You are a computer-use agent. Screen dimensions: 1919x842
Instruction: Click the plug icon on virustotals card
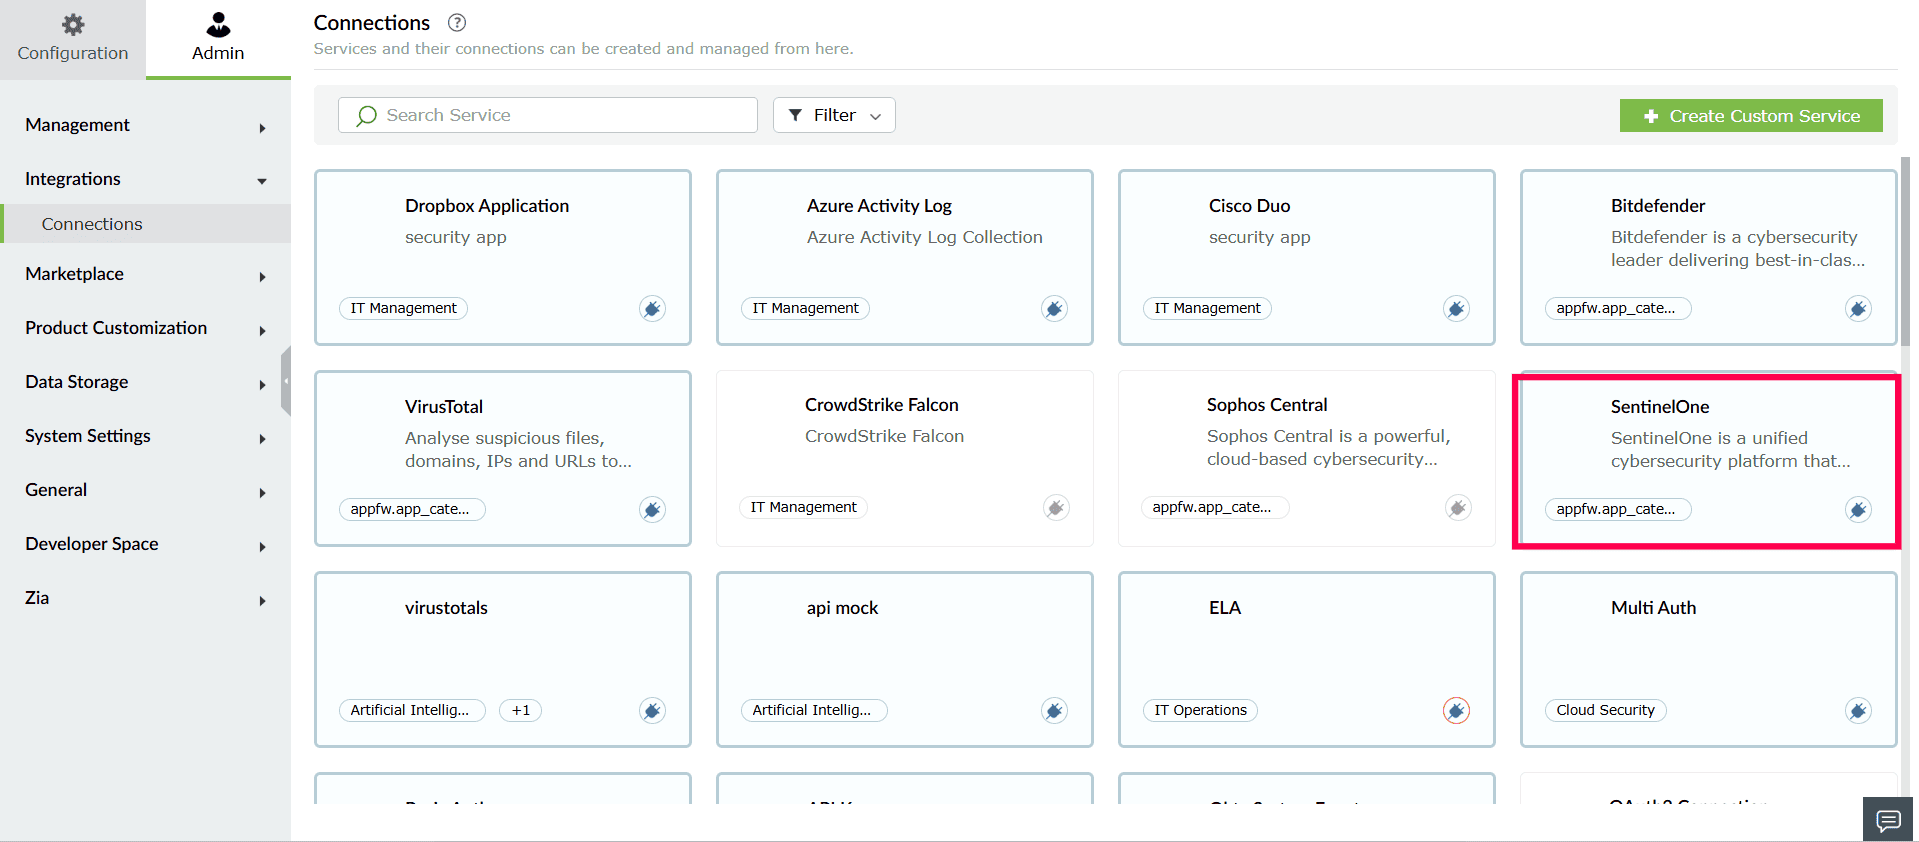pos(652,711)
